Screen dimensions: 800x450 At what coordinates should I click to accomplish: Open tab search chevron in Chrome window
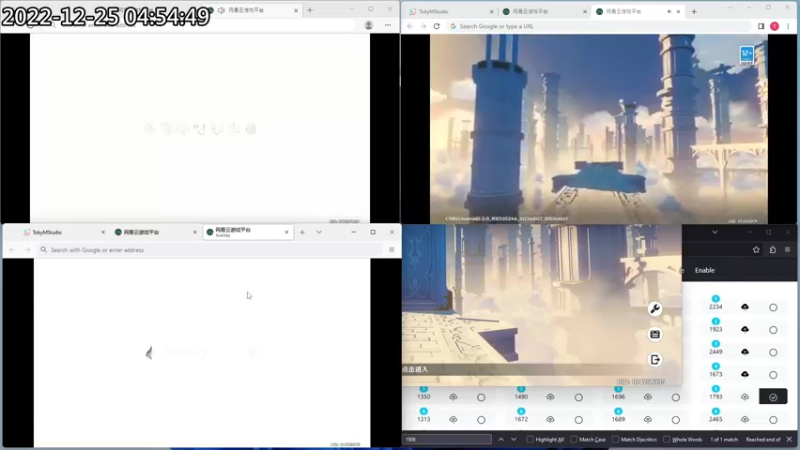[x=730, y=8]
